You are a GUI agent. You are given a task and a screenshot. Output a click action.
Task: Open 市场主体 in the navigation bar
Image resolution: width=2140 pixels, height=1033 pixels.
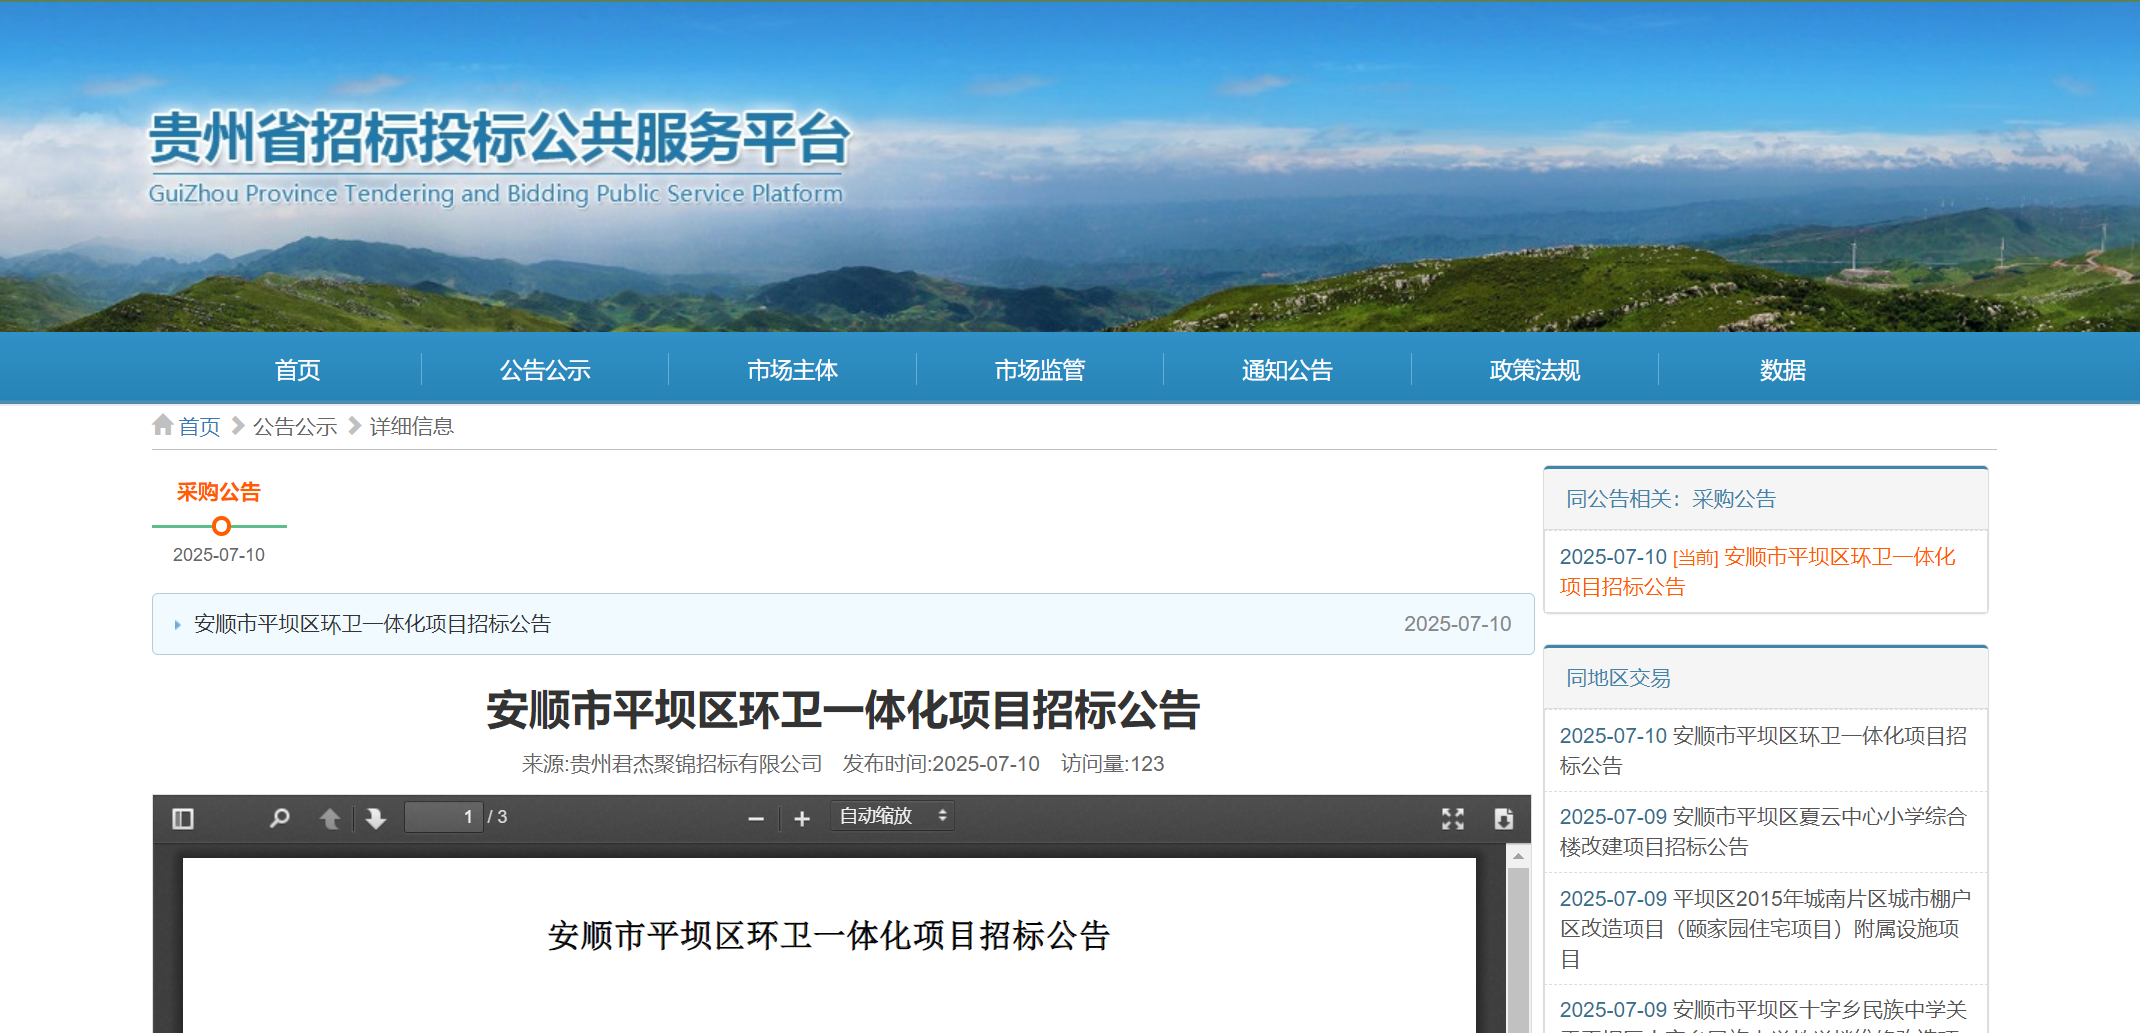click(x=792, y=370)
